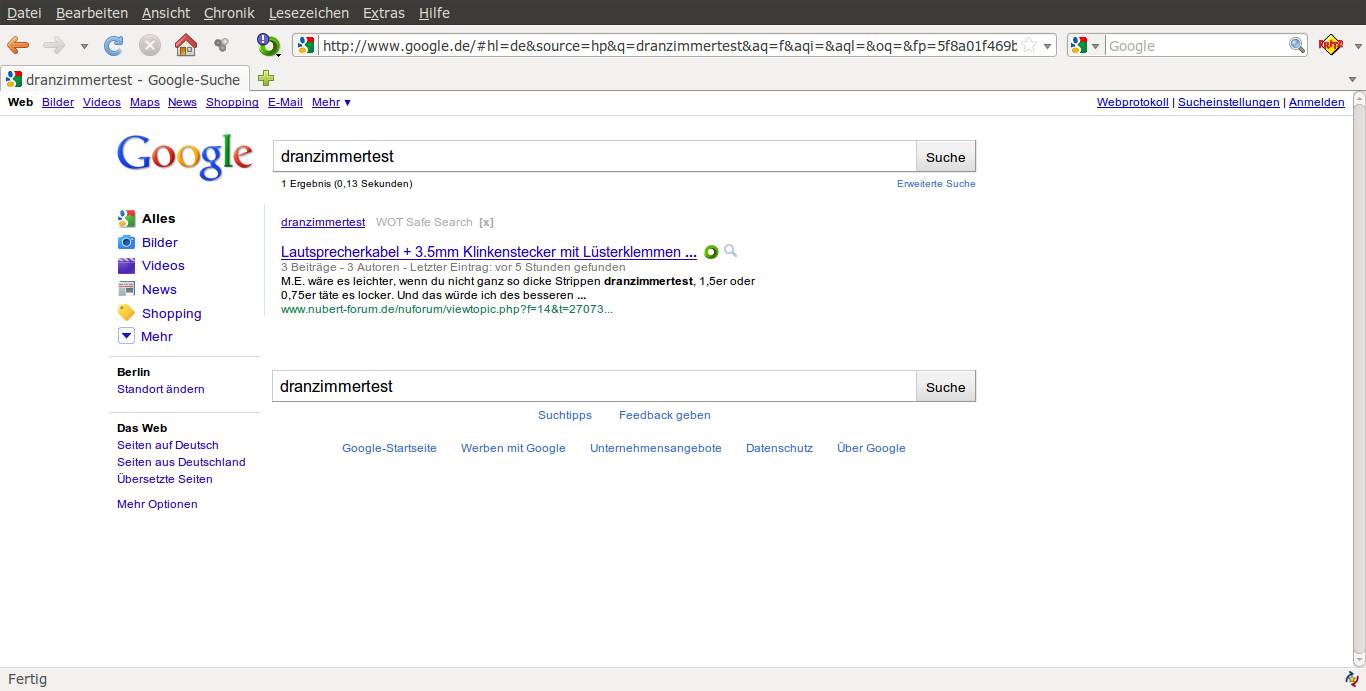Click the browser Back arrow button

18,45
